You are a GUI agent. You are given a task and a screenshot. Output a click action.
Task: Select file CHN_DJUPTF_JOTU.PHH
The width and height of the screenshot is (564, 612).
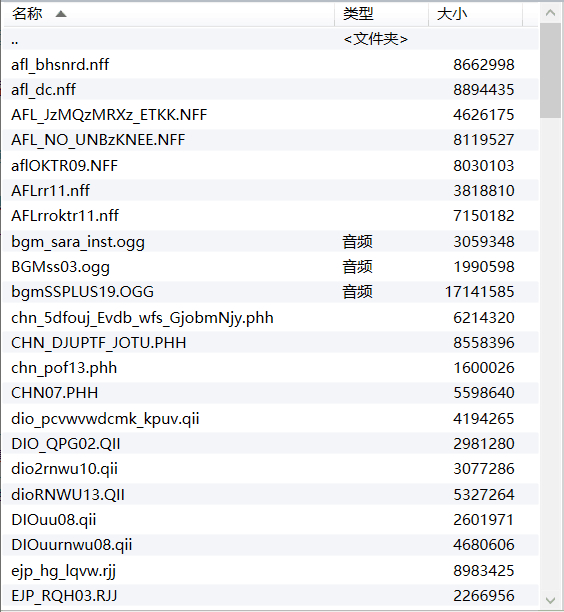[x=271, y=342]
